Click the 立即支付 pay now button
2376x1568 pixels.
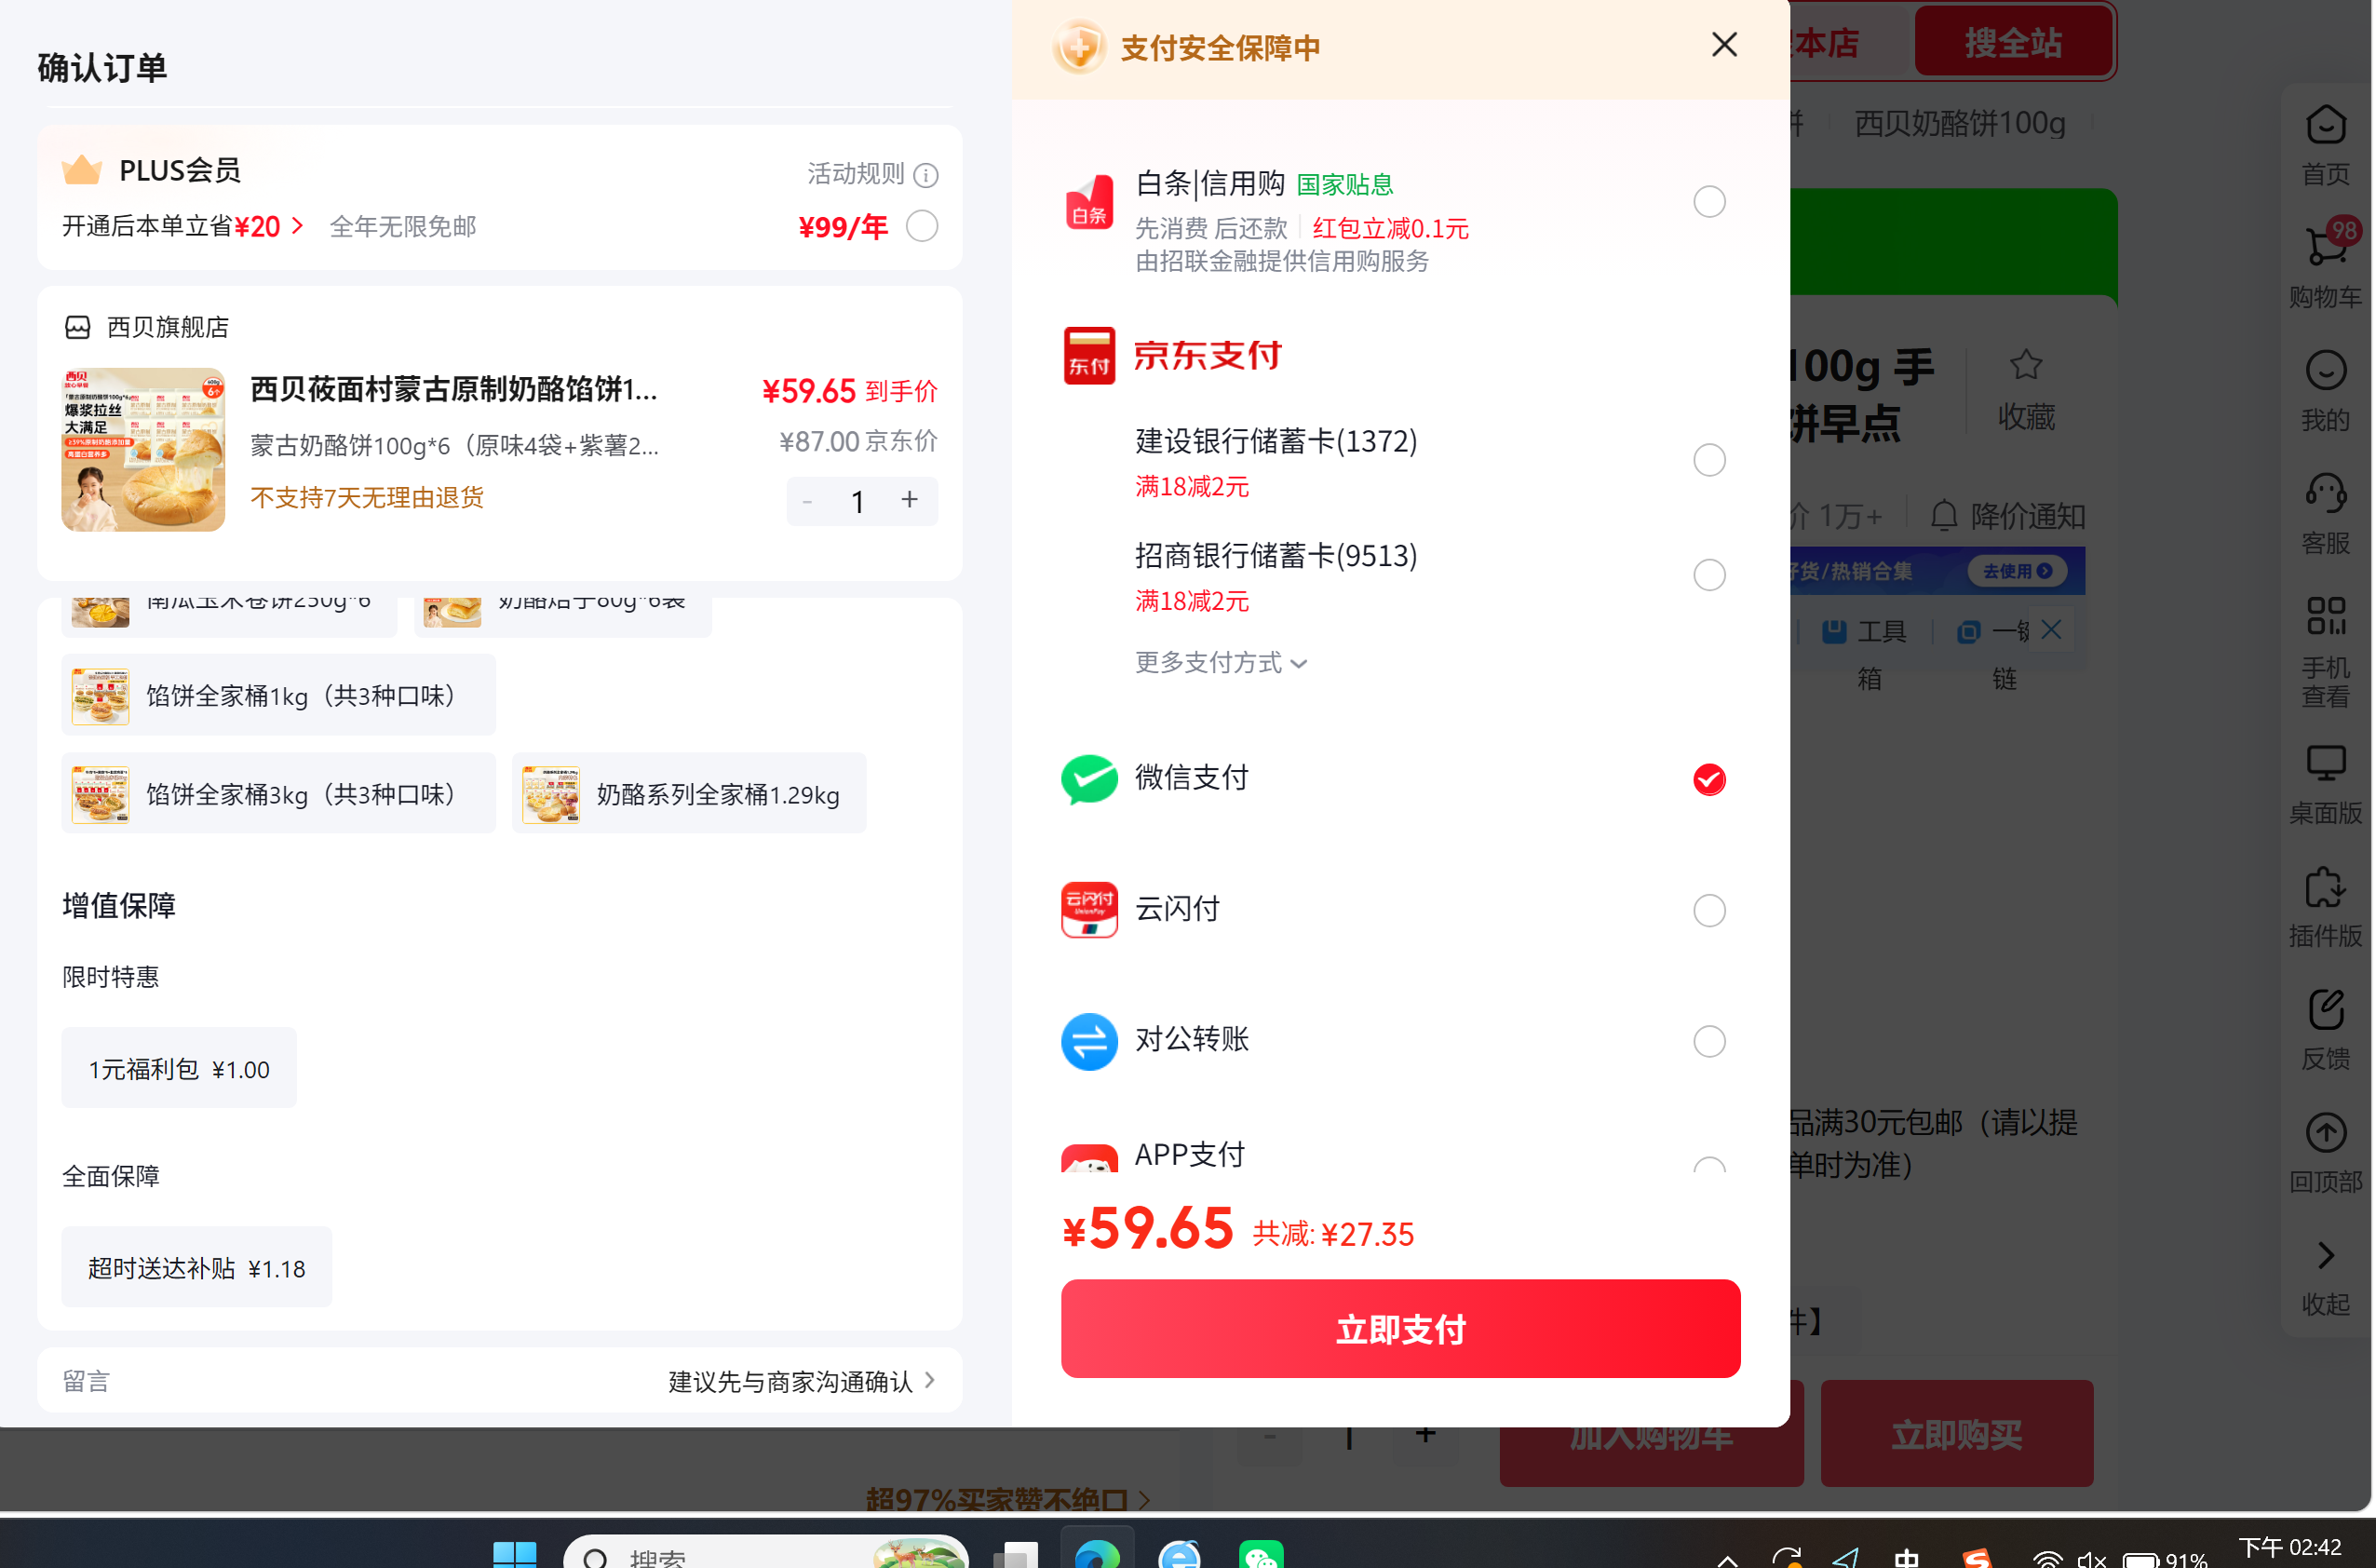(x=1400, y=1329)
